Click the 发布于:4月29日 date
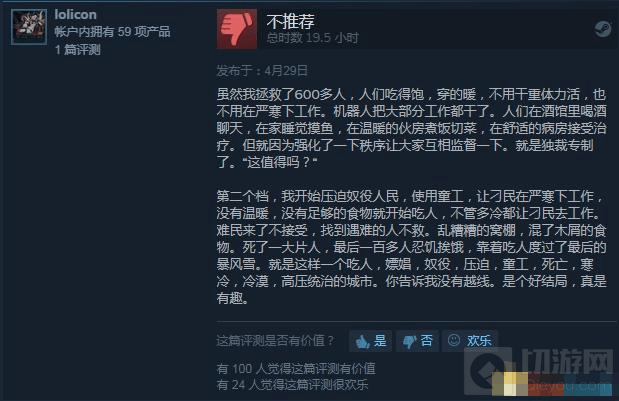 (x=262, y=71)
